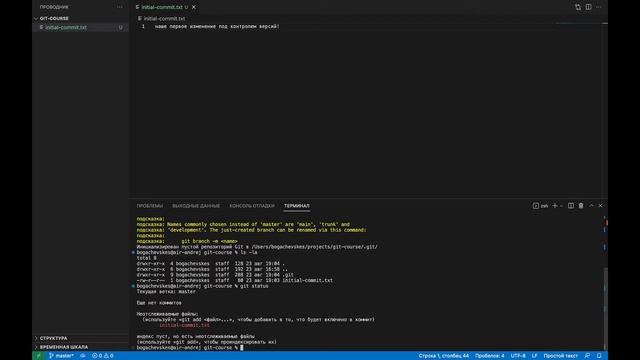640x360 pixels.
Task: Open errors and warnings count indicator
Action: coord(102,356)
